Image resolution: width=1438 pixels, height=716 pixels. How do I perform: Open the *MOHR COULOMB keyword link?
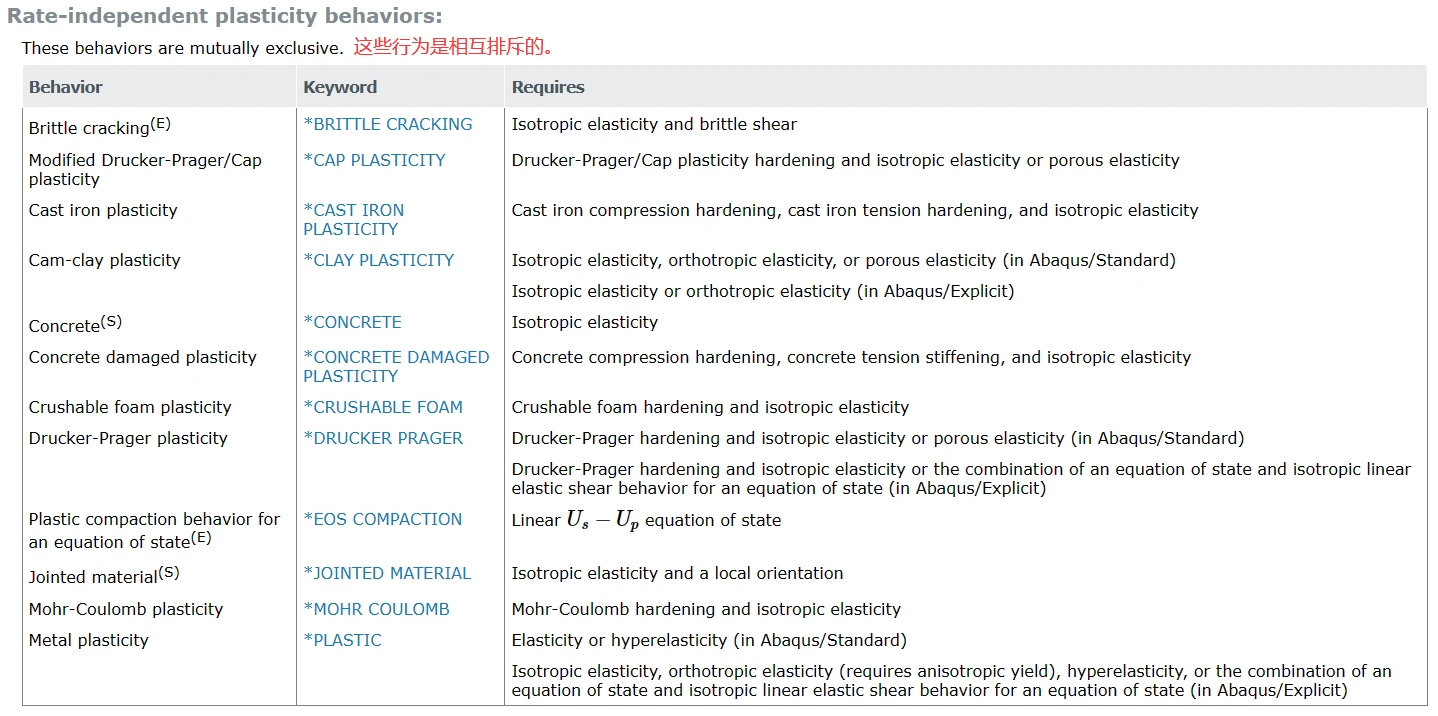(376, 609)
